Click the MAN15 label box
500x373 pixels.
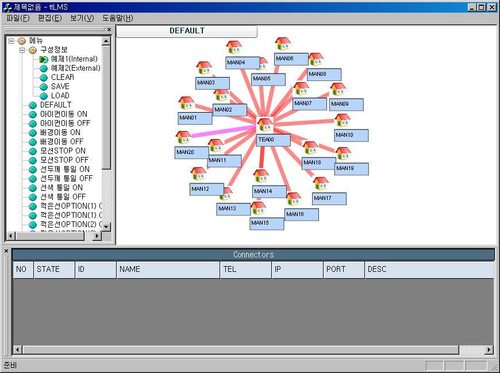(x=267, y=223)
